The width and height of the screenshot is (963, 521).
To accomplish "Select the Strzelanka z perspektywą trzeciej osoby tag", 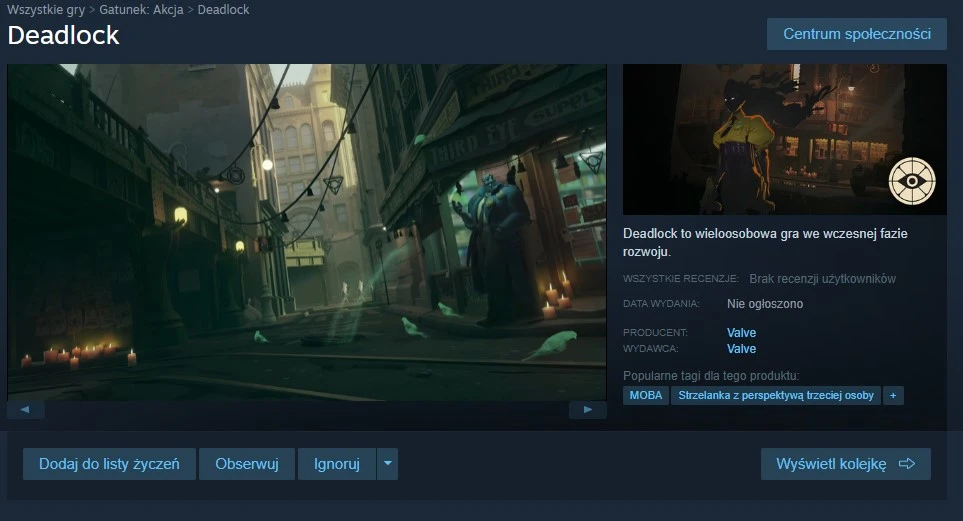I will point(776,395).
